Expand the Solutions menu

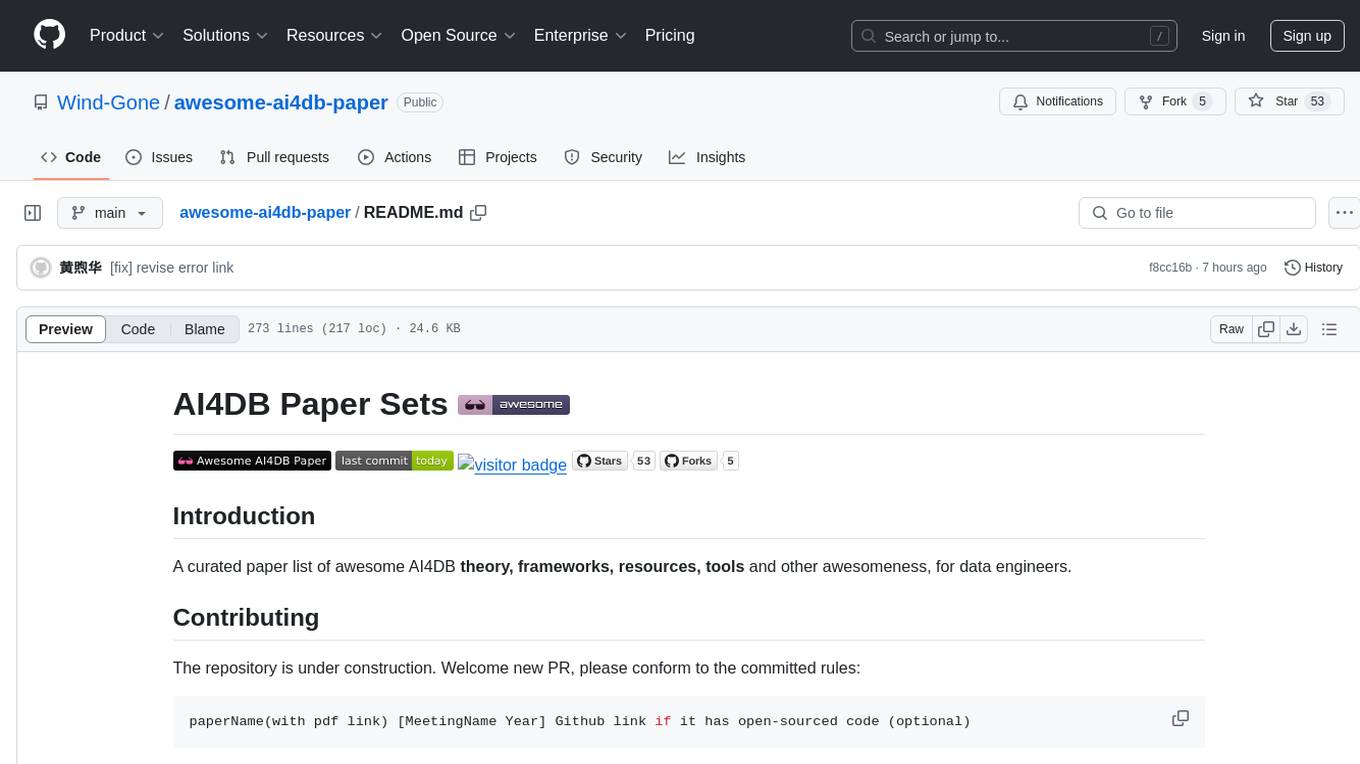(225, 35)
